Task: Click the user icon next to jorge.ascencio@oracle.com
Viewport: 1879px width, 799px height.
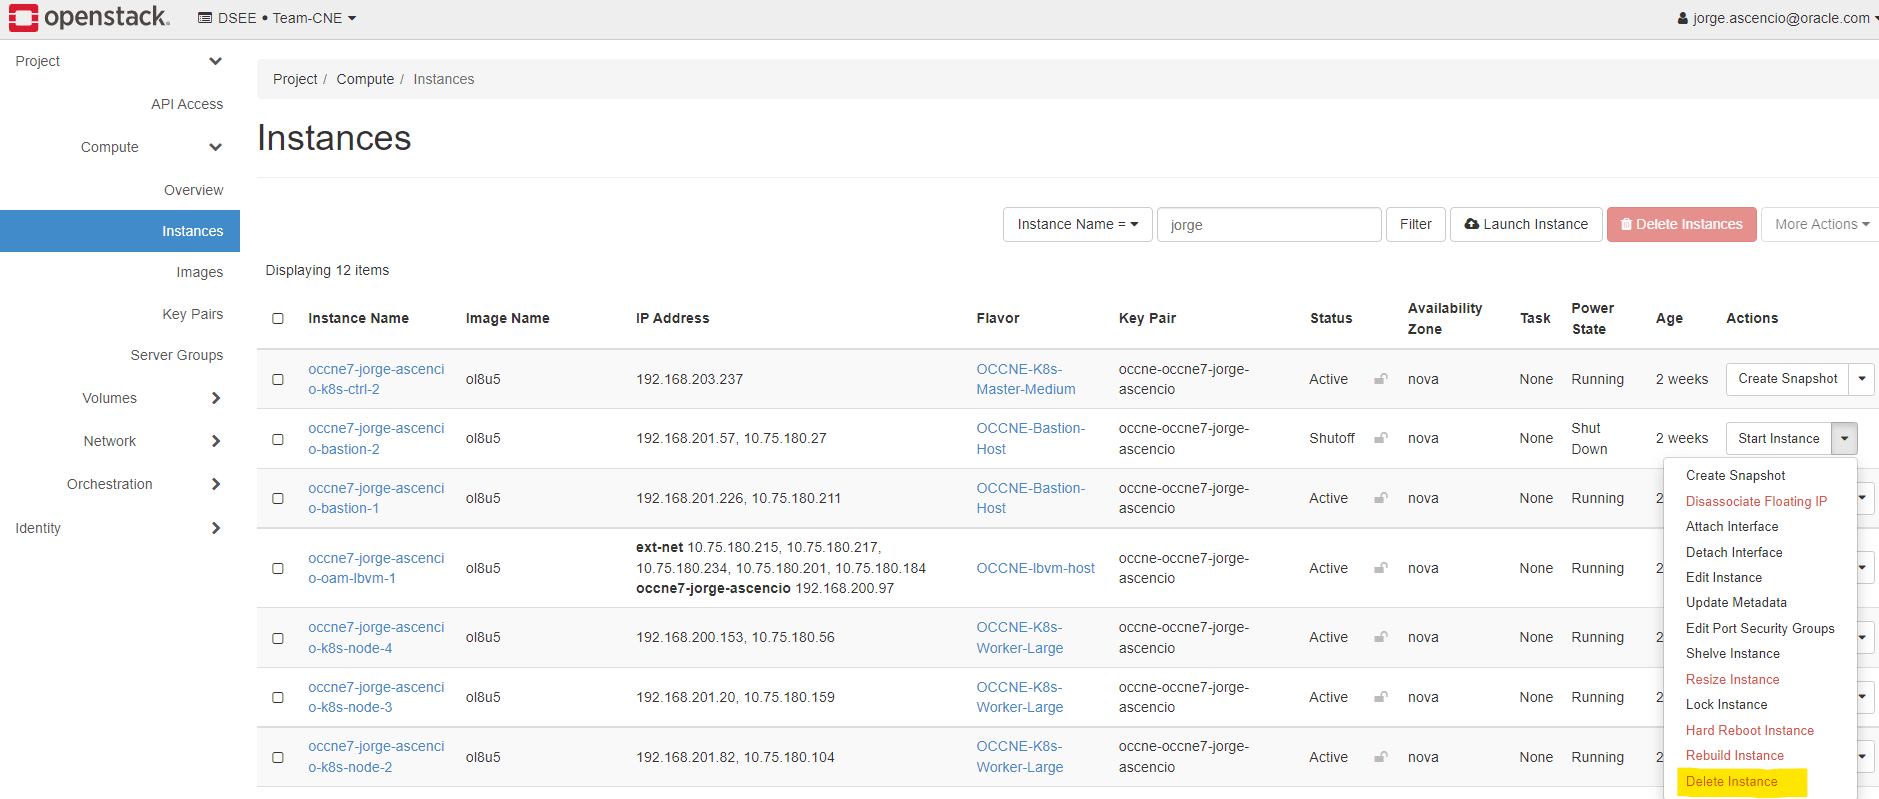Action: coord(1683,18)
